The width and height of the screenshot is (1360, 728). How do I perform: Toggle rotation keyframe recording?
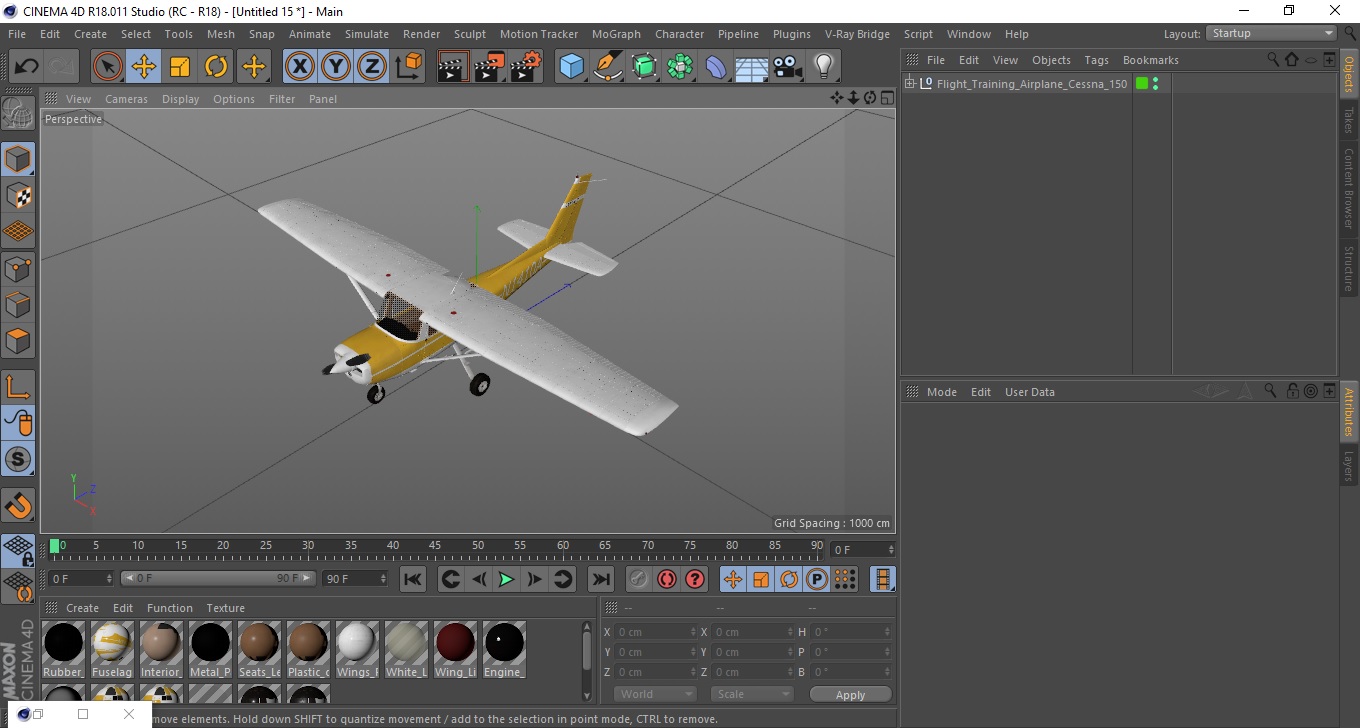789,579
